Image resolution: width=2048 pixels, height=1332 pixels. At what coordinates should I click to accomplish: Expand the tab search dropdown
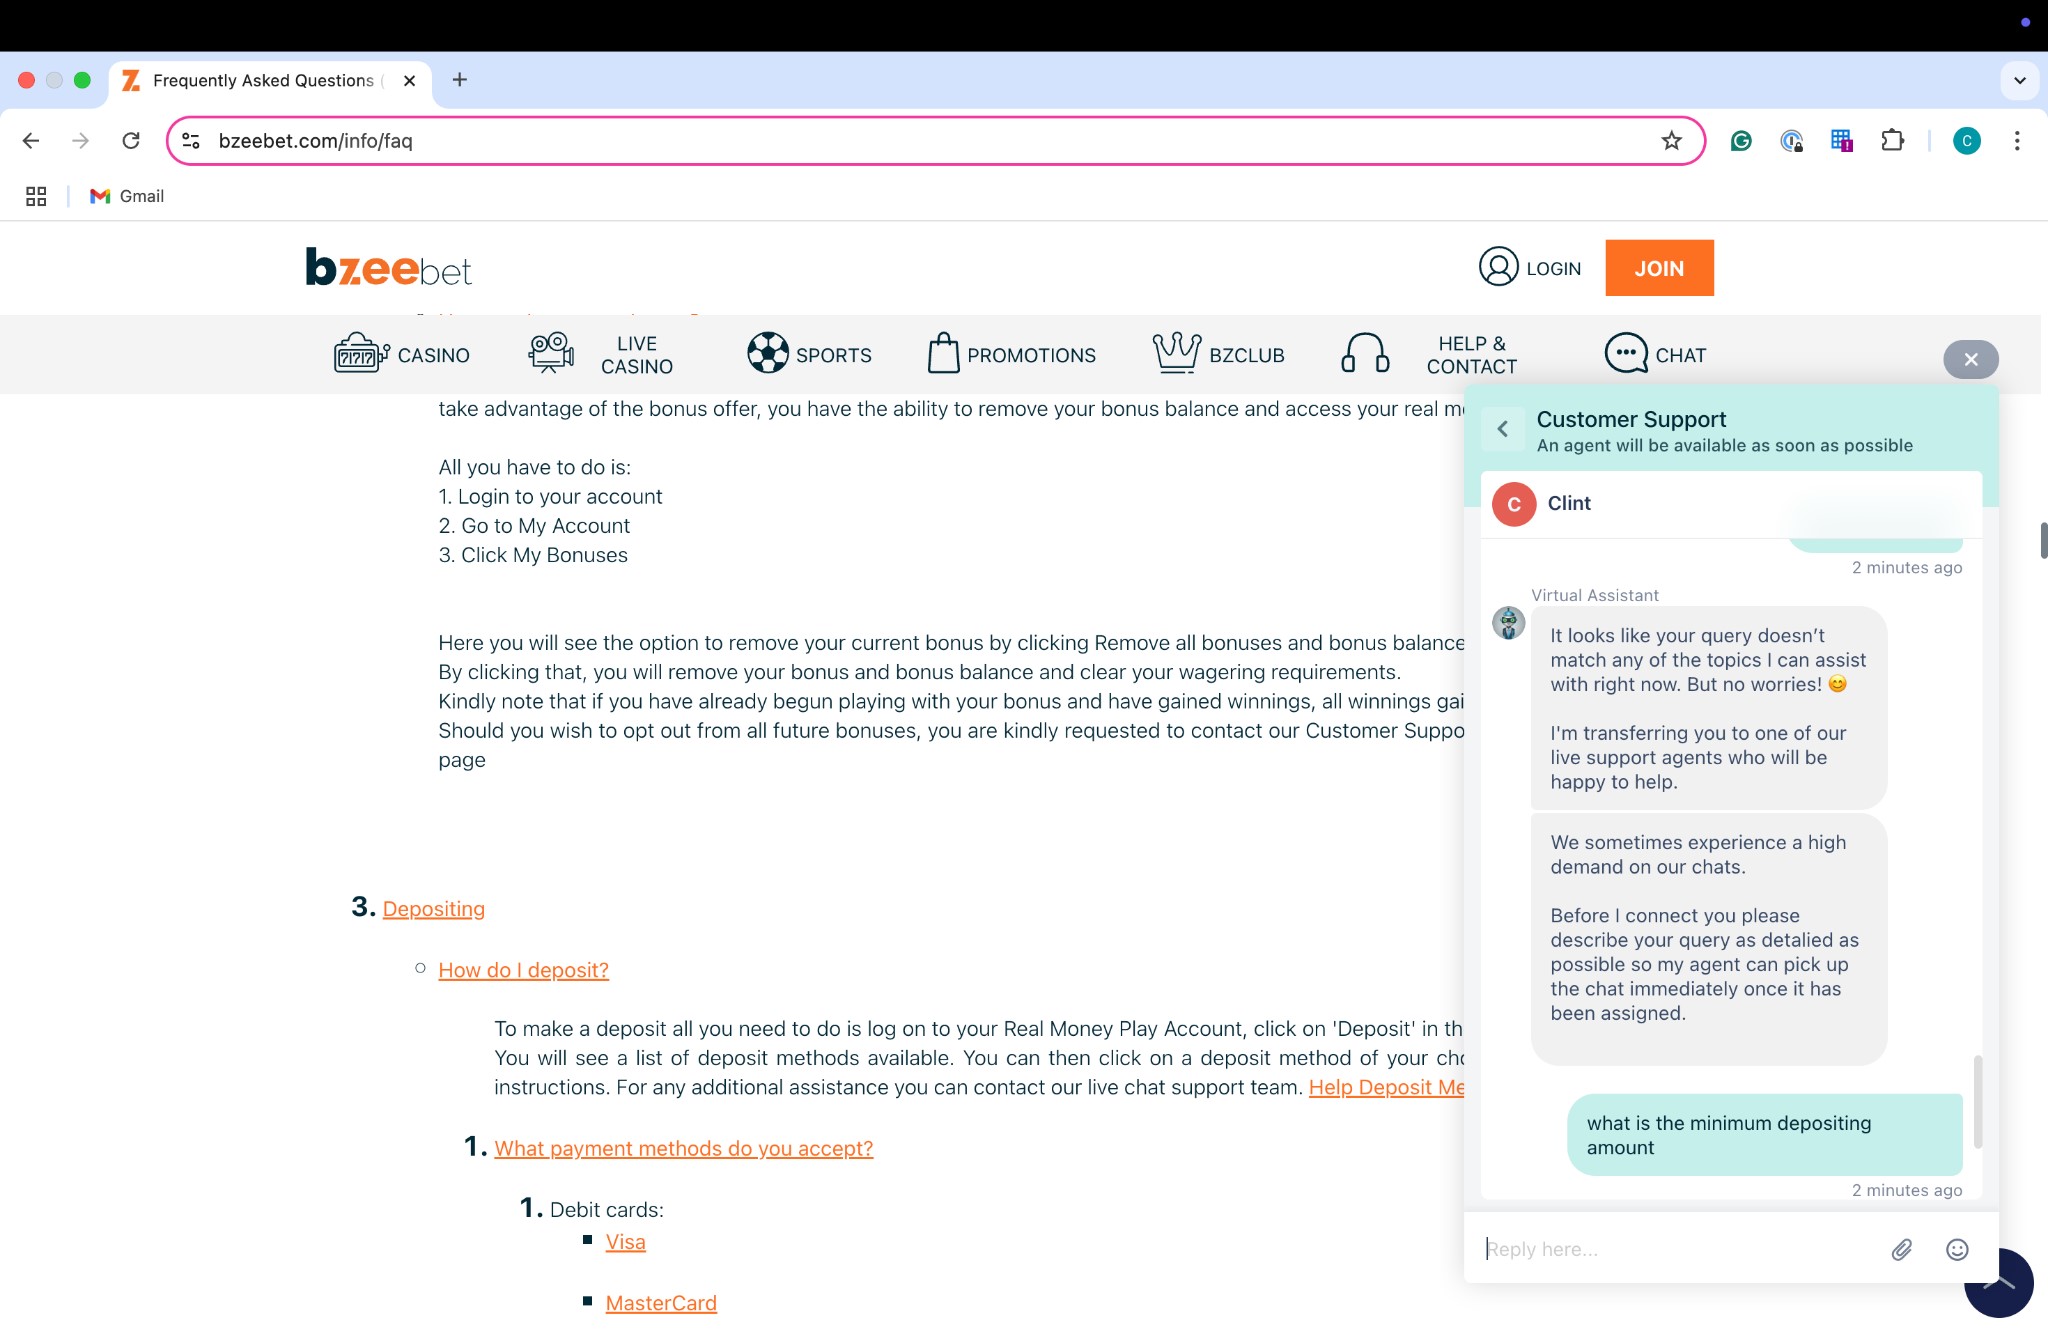point(2019,81)
